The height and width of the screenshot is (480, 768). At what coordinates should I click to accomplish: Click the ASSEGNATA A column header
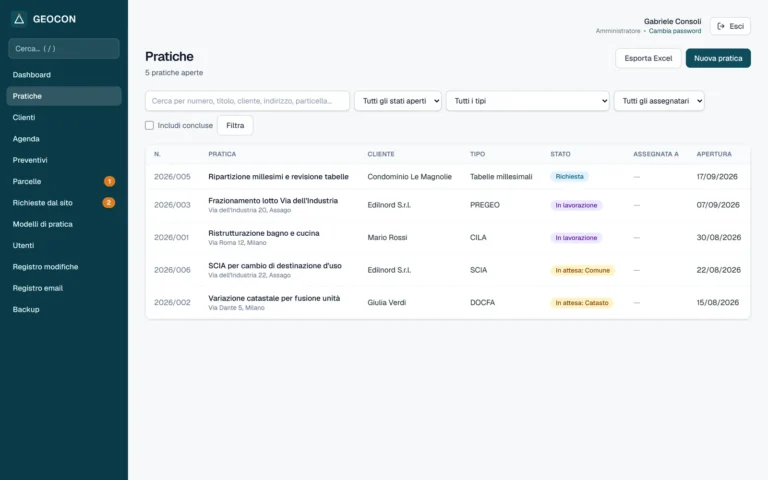pos(656,154)
